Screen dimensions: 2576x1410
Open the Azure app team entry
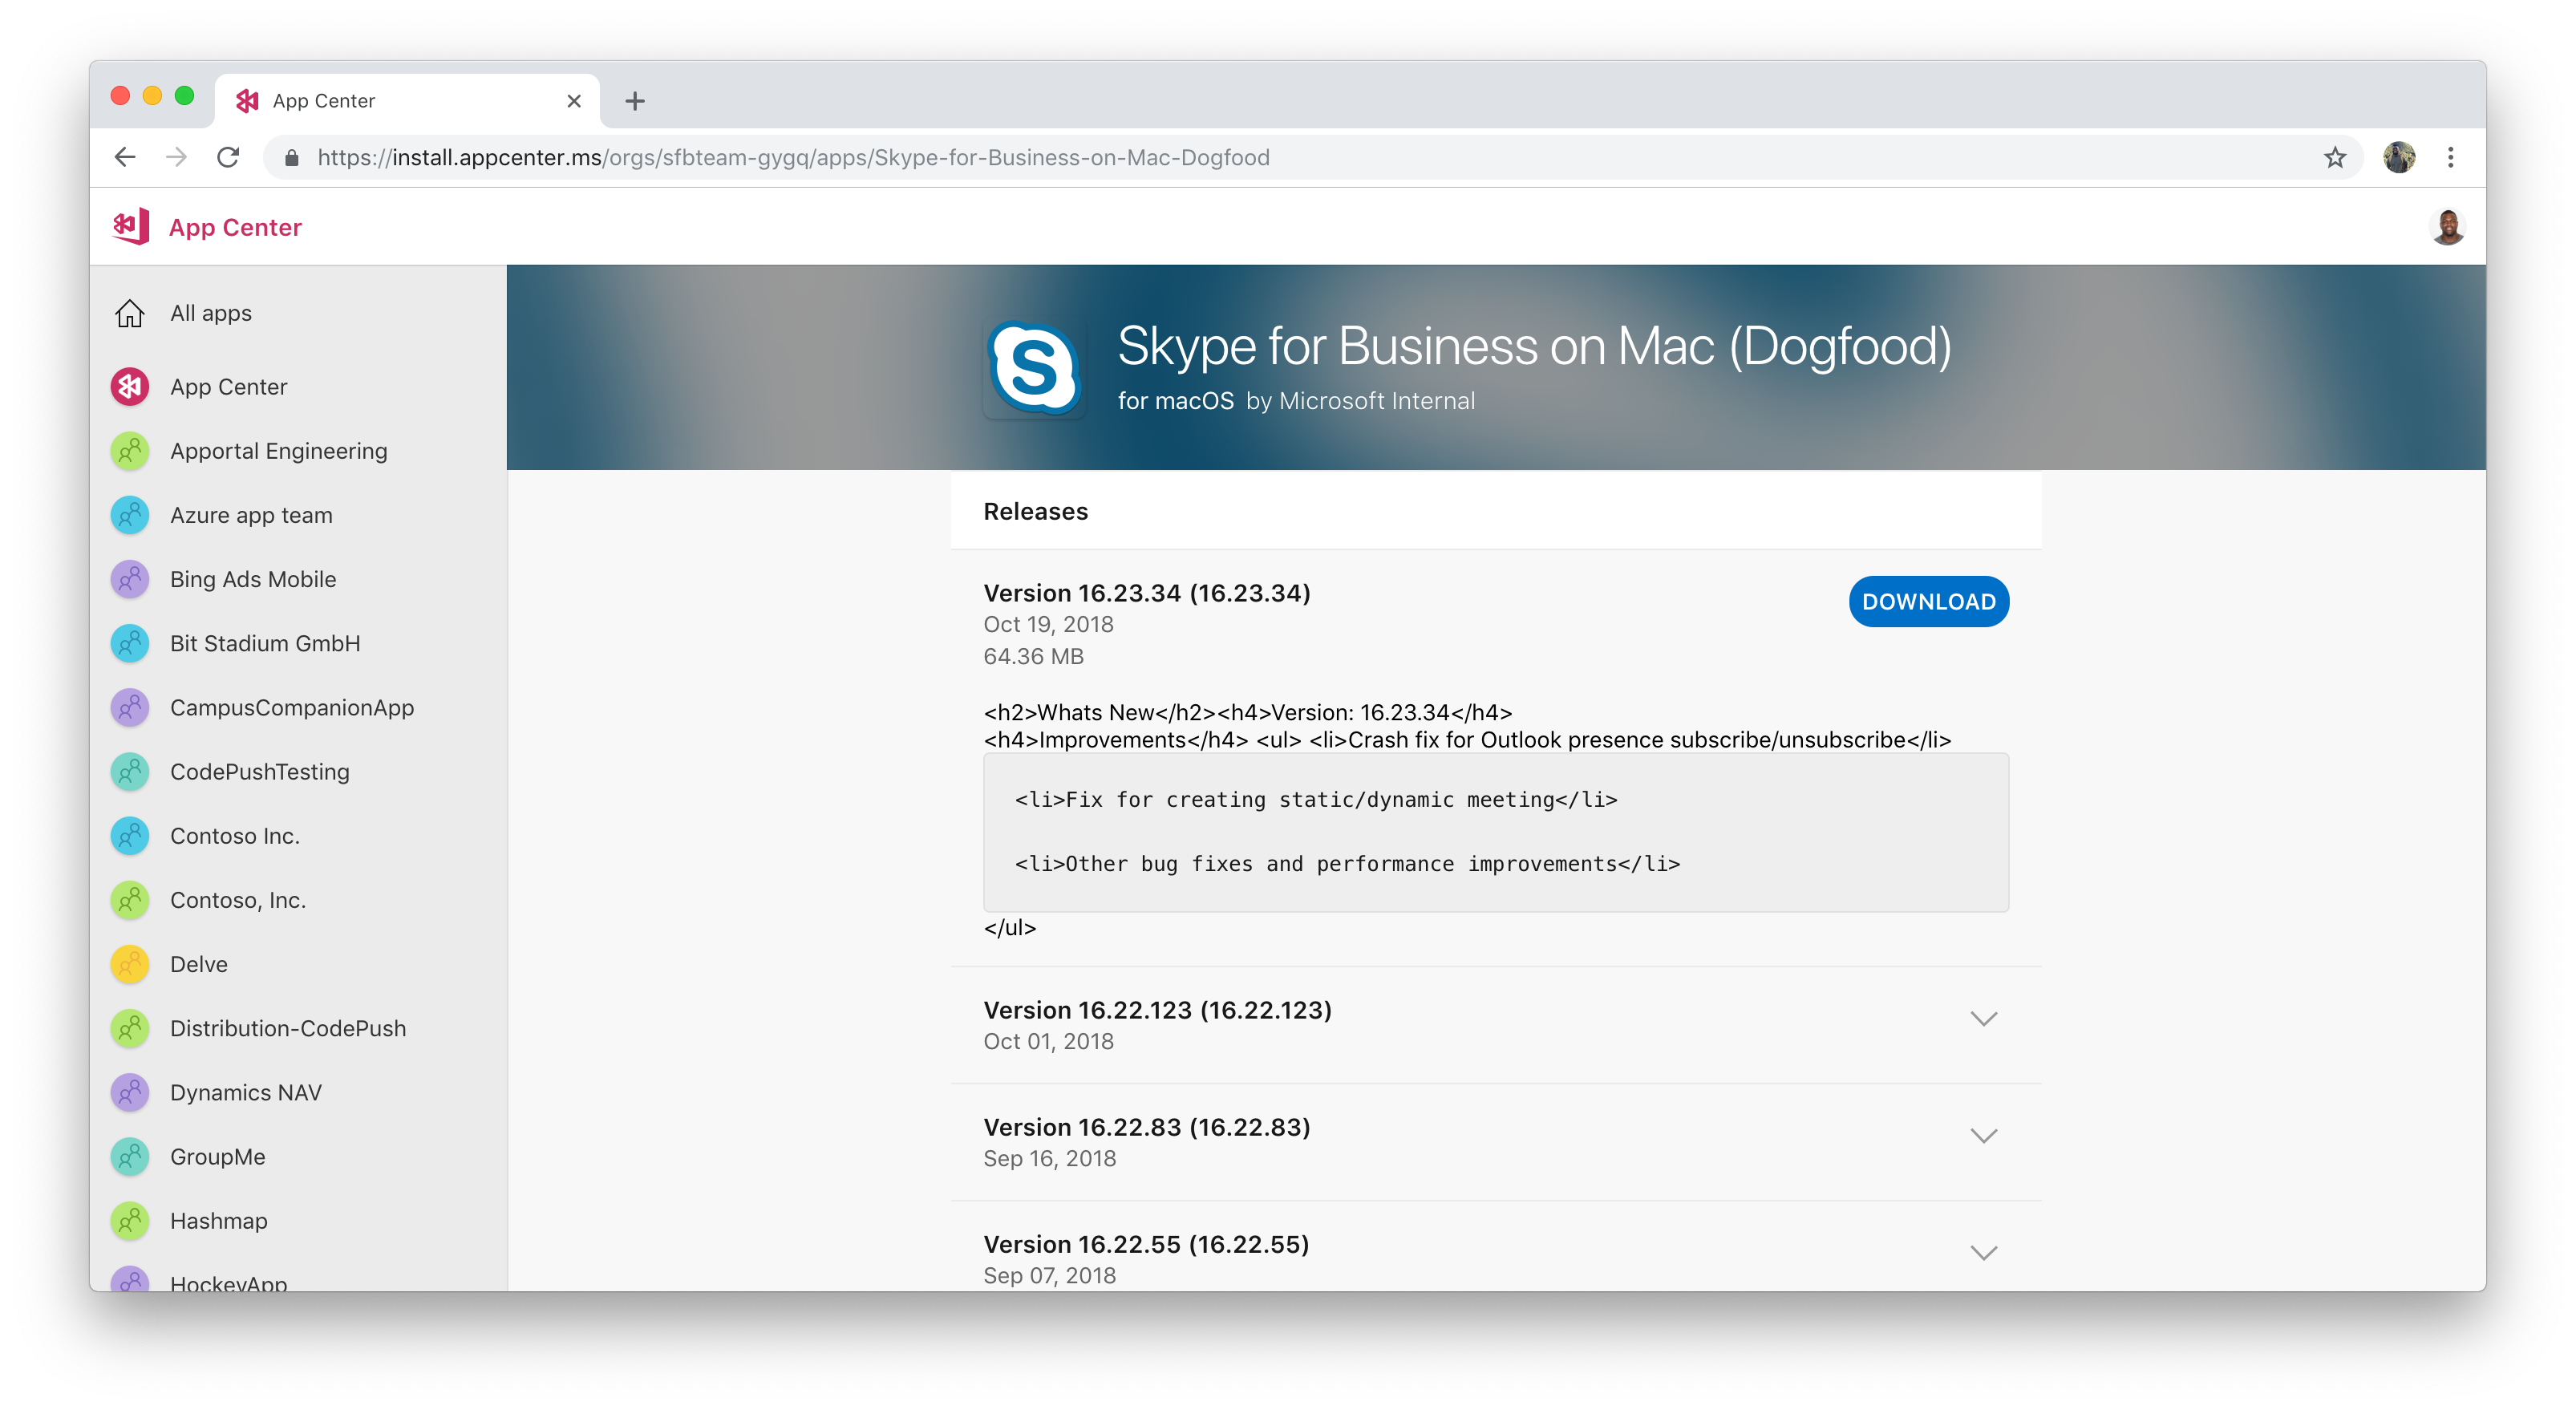pyautogui.click(x=252, y=514)
